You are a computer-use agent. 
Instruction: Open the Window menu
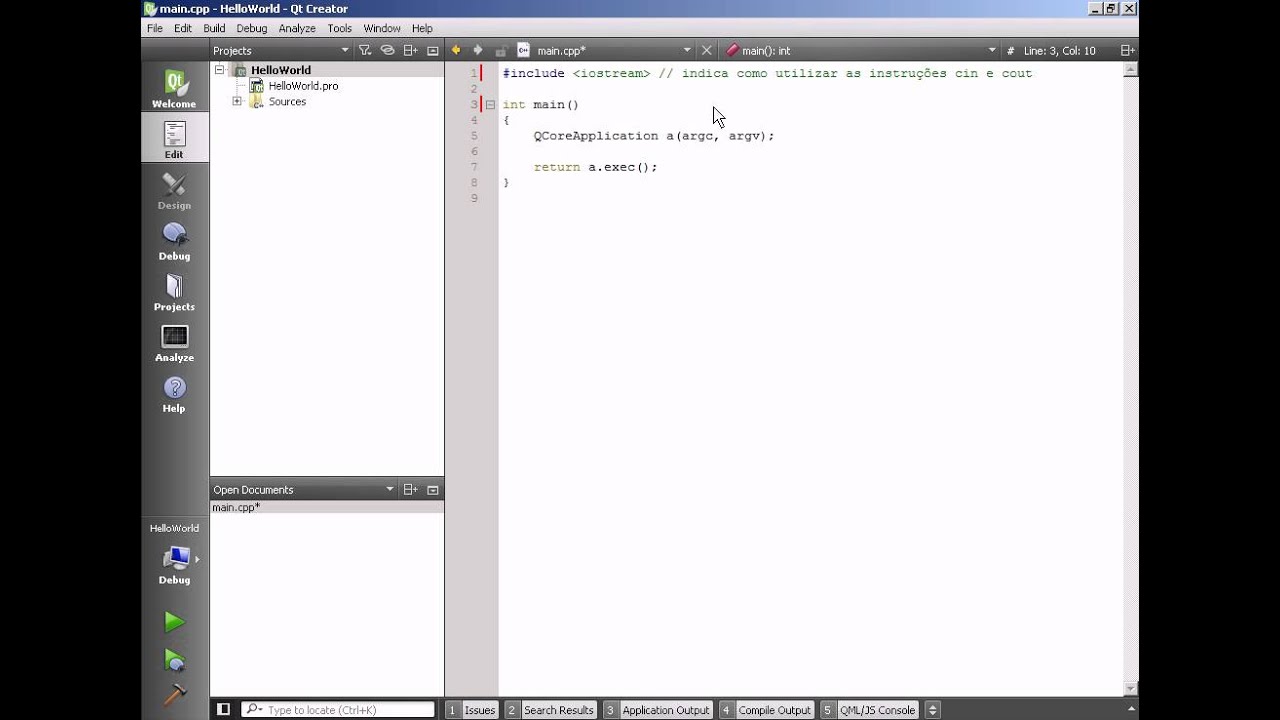pyautogui.click(x=382, y=29)
